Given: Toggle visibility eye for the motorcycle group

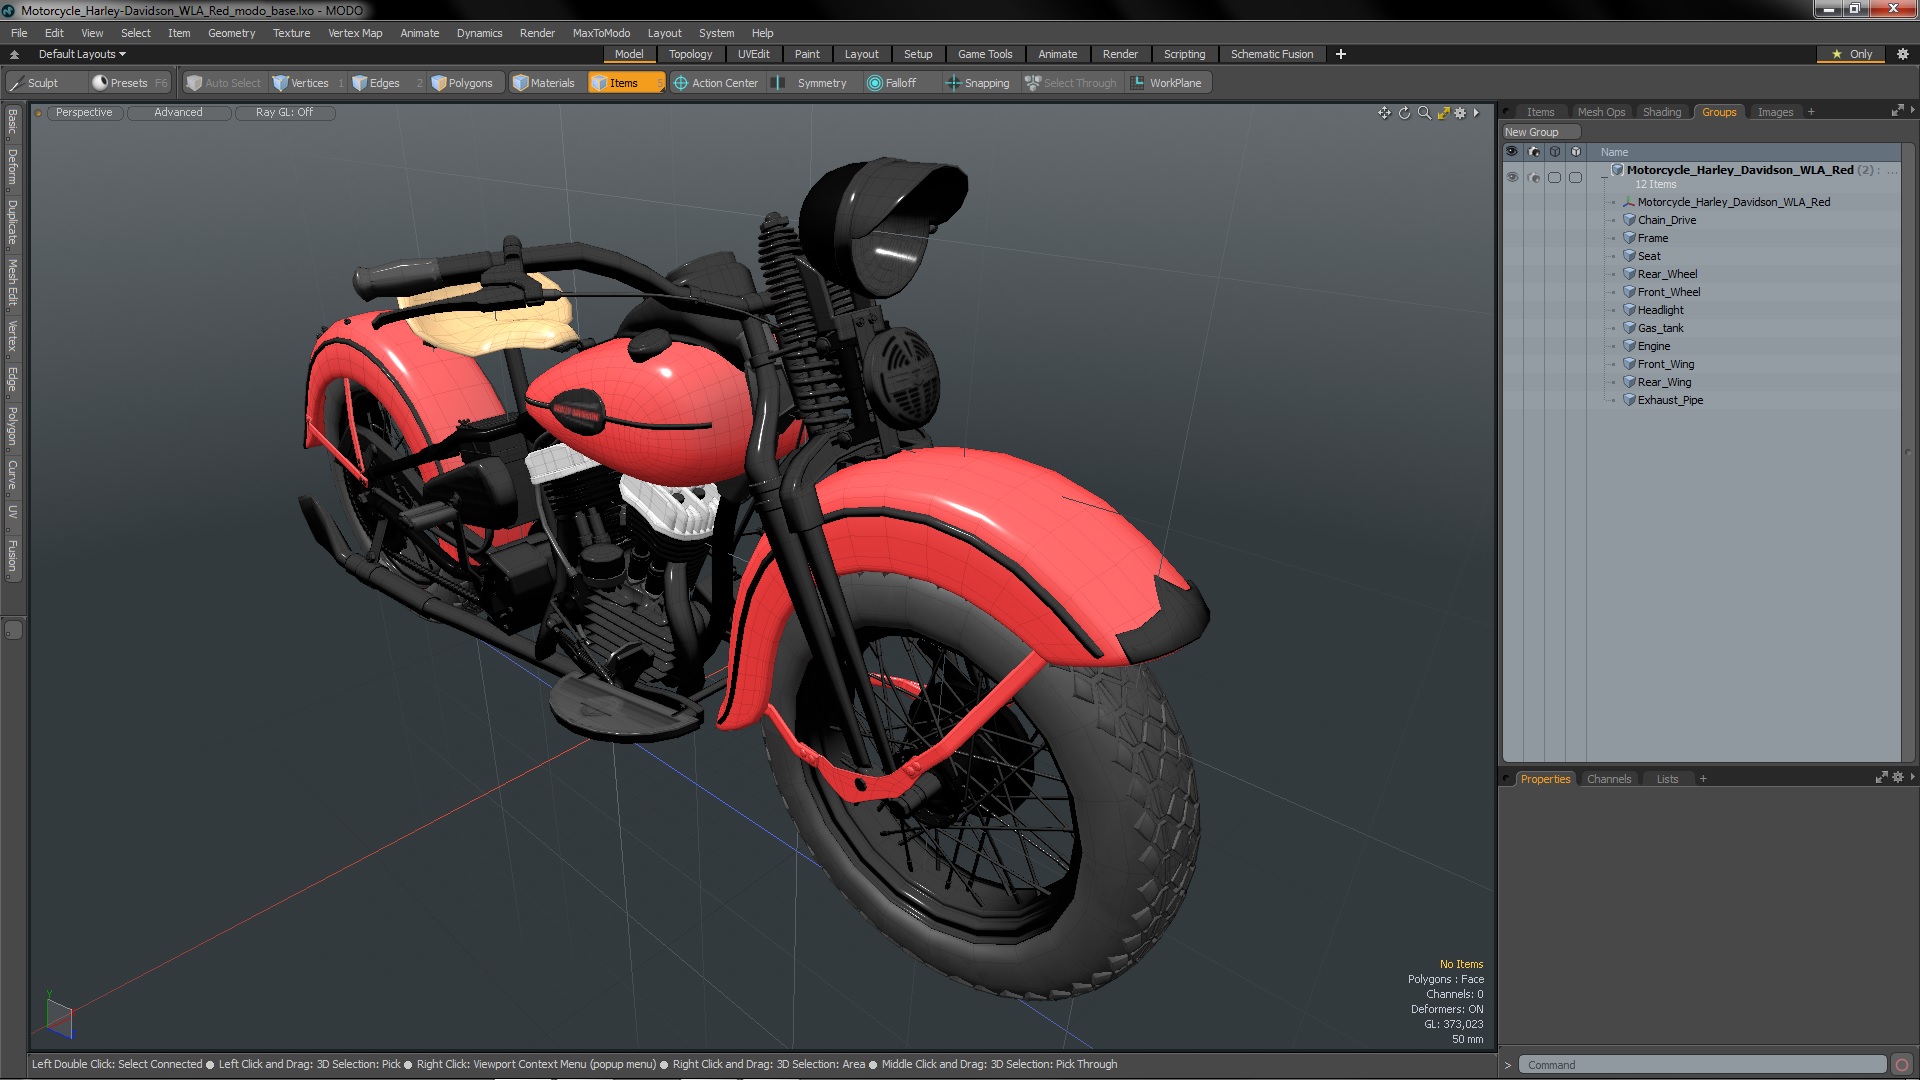Looking at the screenshot, I should pos(1512,177).
